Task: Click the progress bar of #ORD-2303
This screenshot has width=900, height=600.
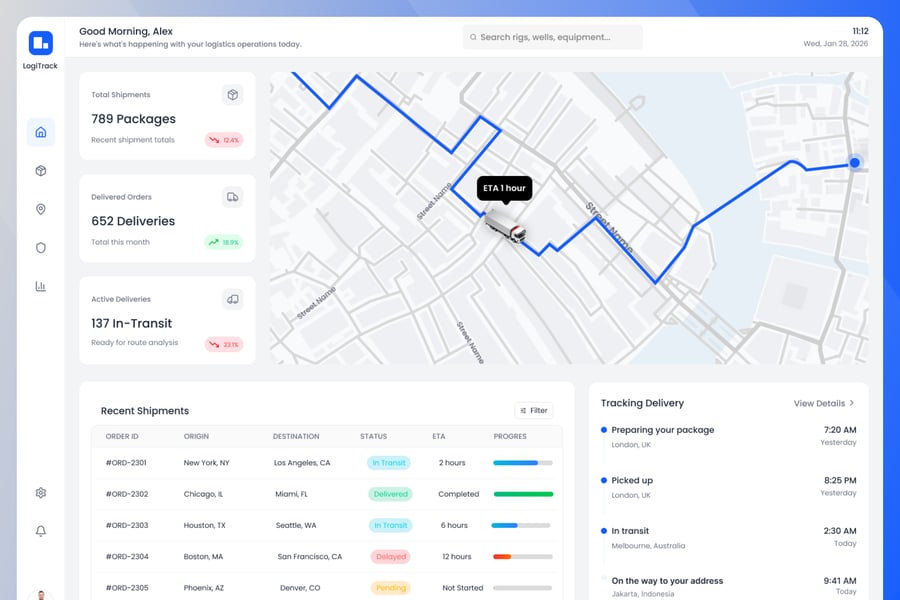Action: point(522,525)
